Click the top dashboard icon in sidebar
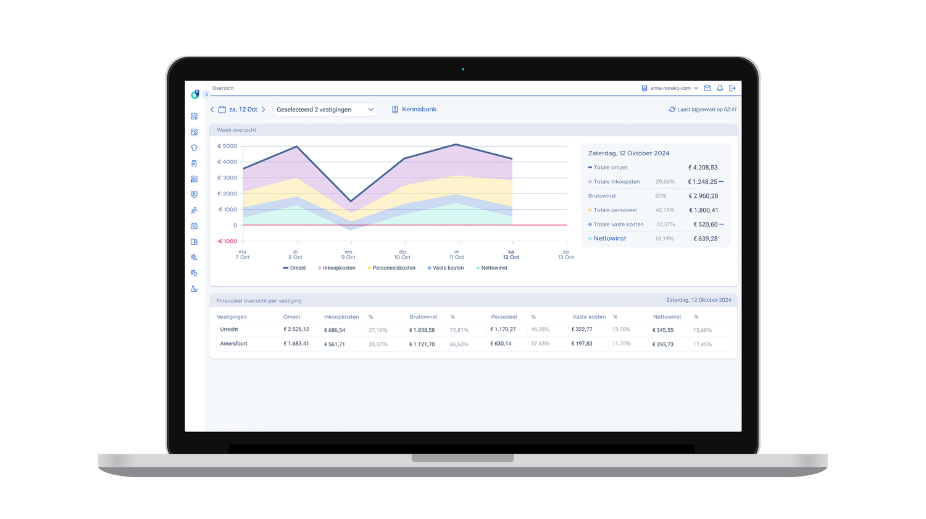This screenshot has height=519, width=926. coord(194,116)
